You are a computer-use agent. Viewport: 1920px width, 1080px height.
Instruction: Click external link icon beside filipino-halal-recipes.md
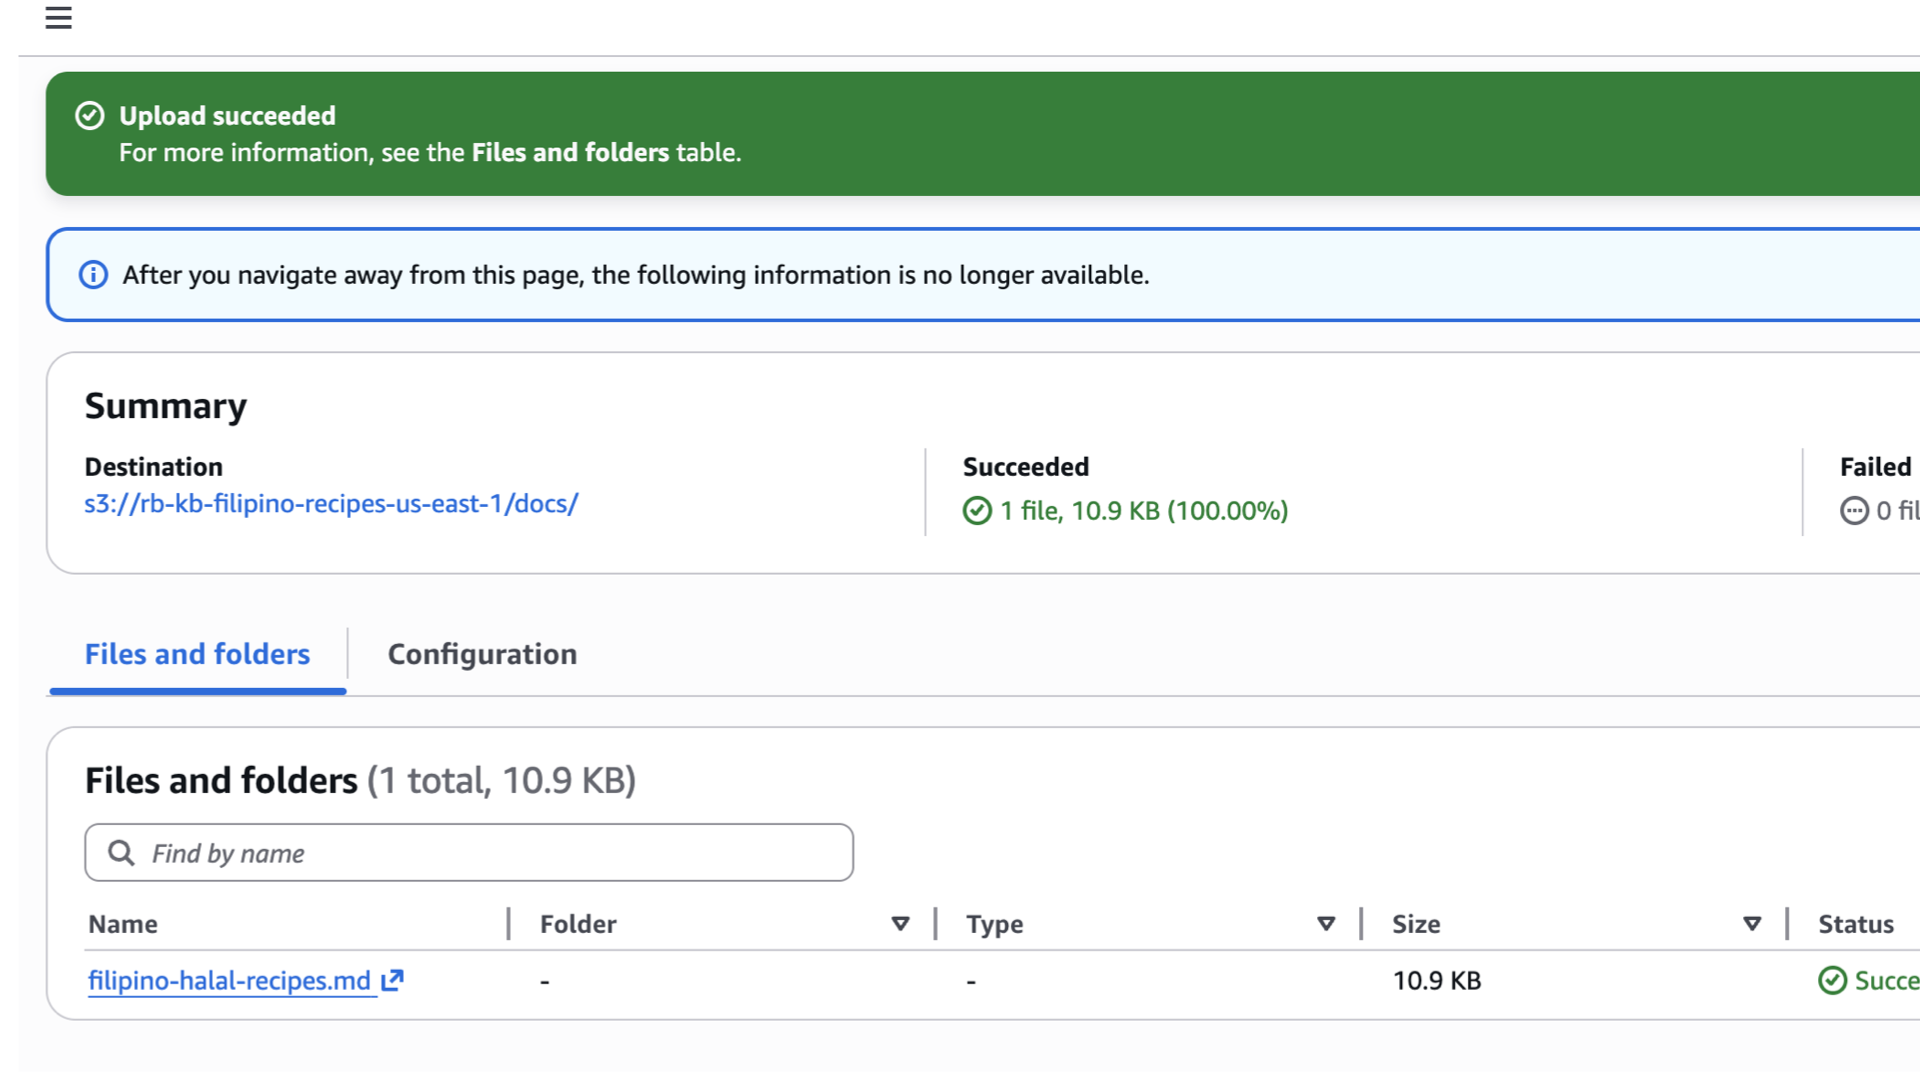(393, 980)
